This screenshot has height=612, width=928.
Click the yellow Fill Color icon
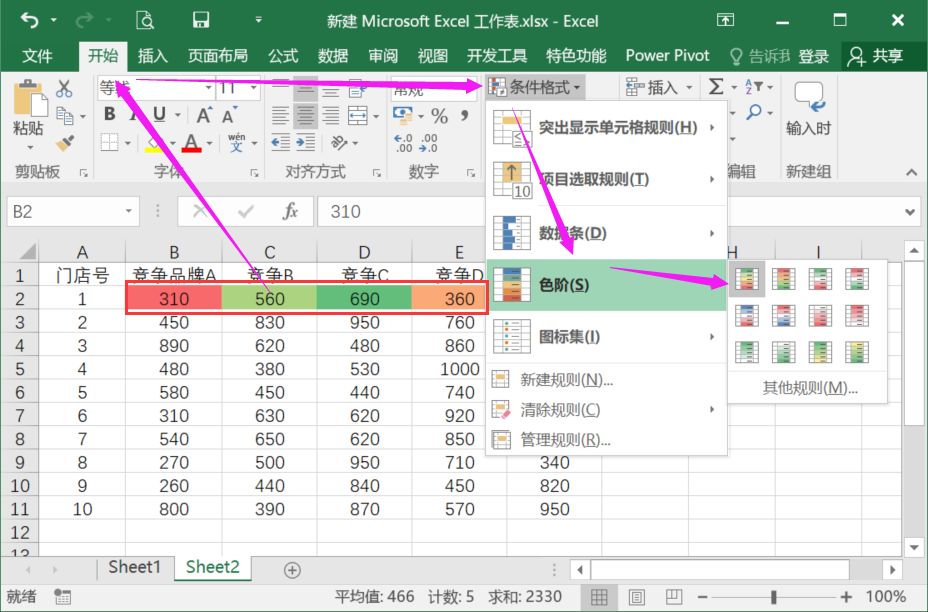[154, 143]
